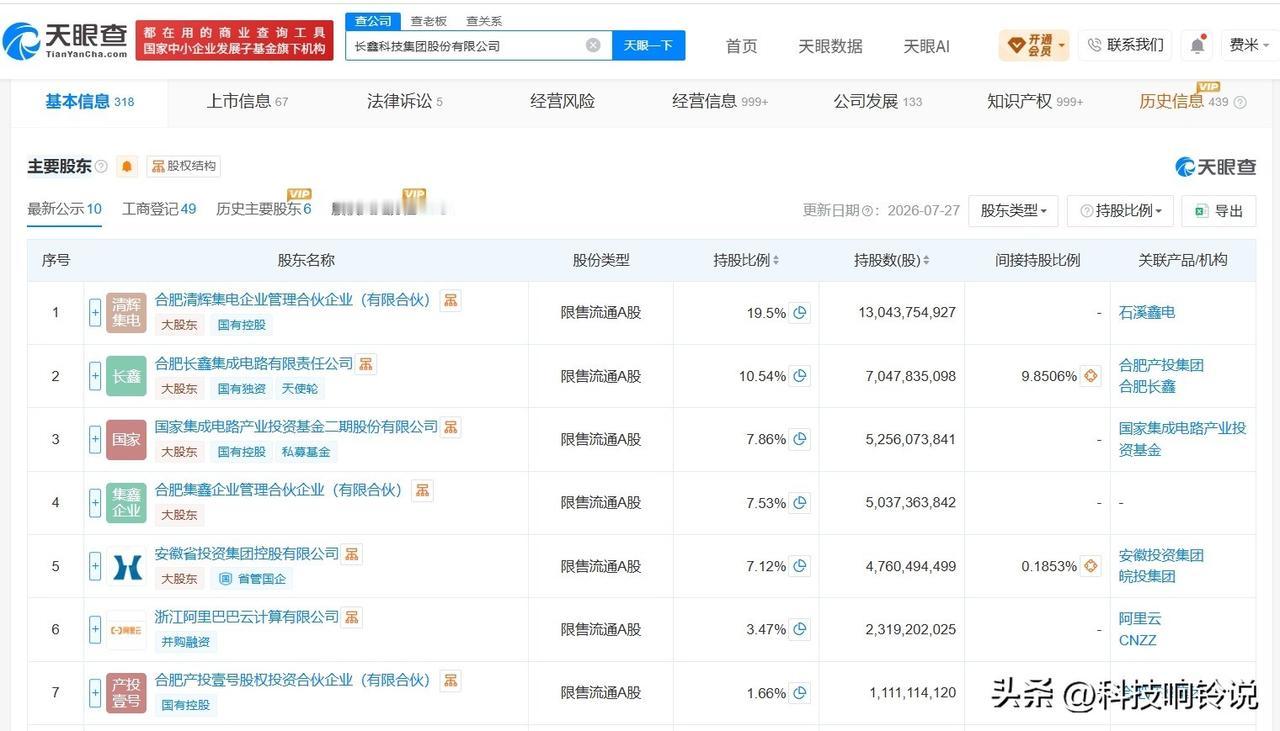This screenshot has width=1280, height=731.
Task: Expand row 3 shareholder 国家集成电路产业投资基金二期
Action: click(x=95, y=439)
